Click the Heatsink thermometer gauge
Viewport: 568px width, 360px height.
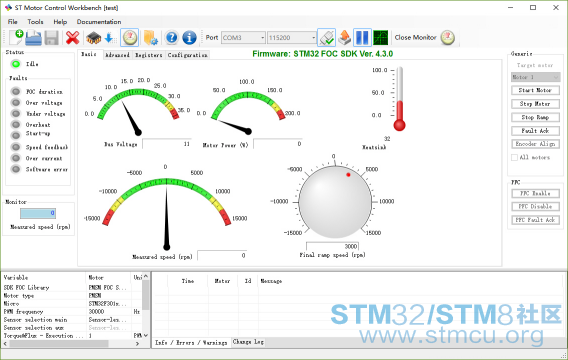click(x=399, y=99)
